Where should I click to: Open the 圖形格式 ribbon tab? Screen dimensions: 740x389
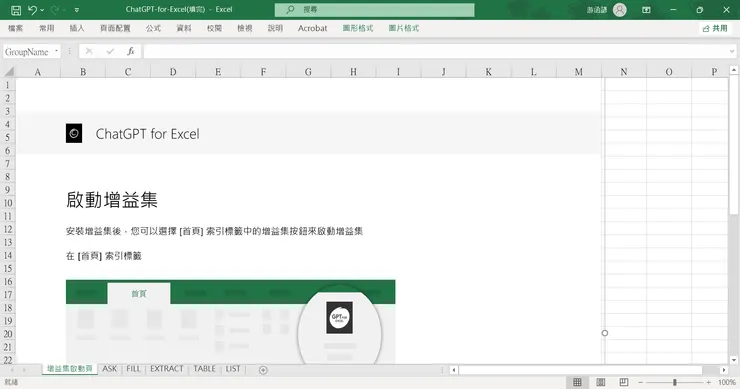[358, 28]
